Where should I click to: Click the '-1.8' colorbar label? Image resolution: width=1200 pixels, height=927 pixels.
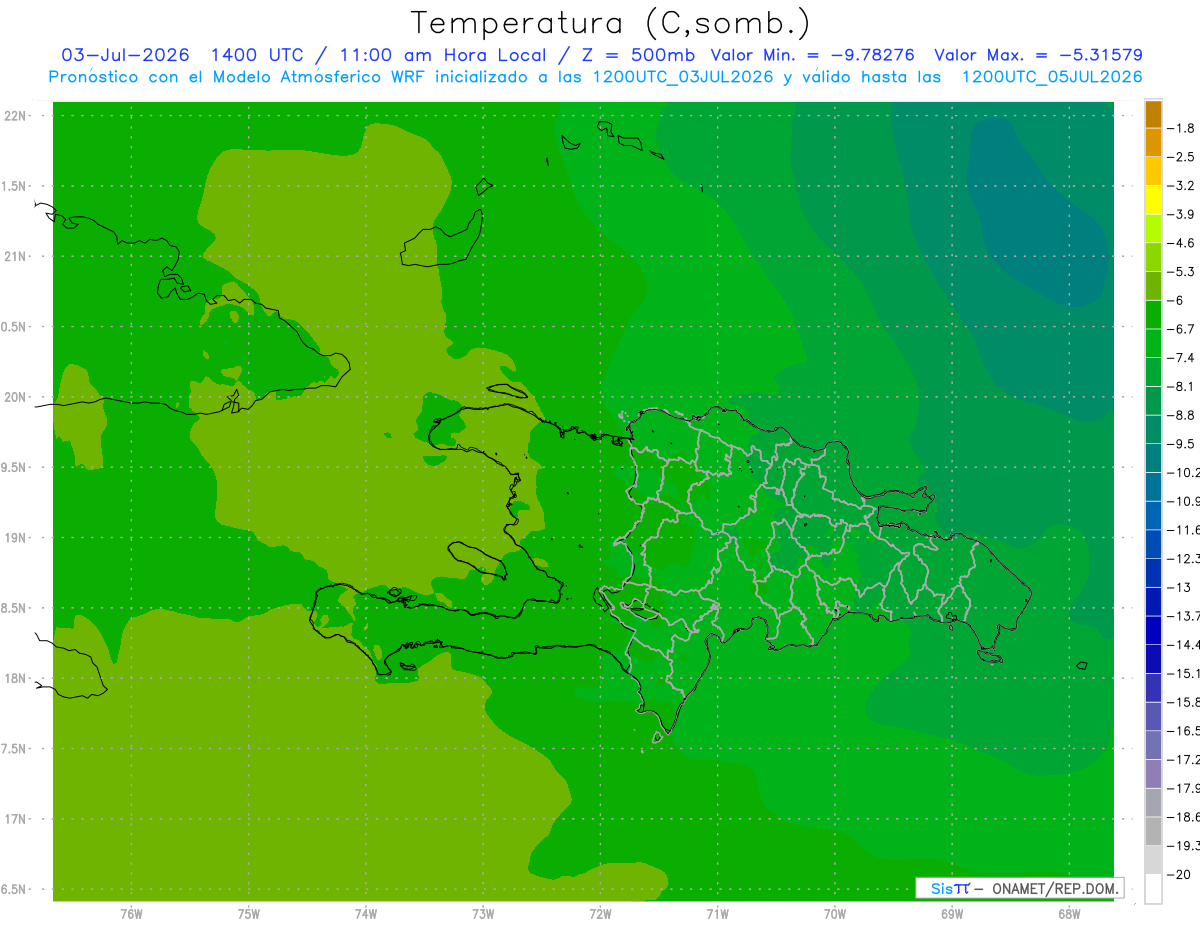pos(1182,128)
